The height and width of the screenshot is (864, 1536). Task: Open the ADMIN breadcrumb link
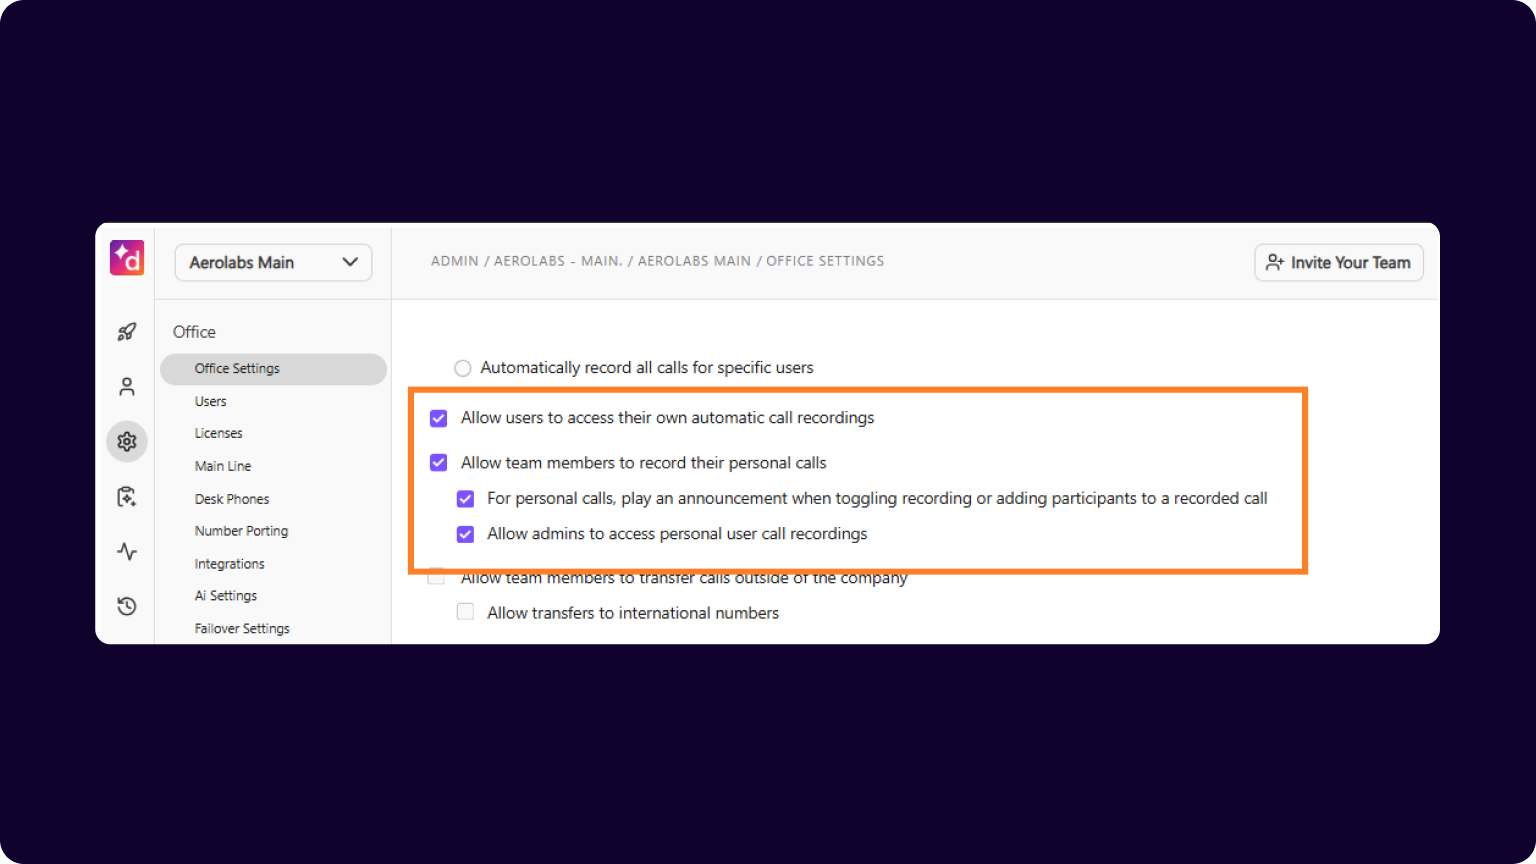[x=454, y=260]
